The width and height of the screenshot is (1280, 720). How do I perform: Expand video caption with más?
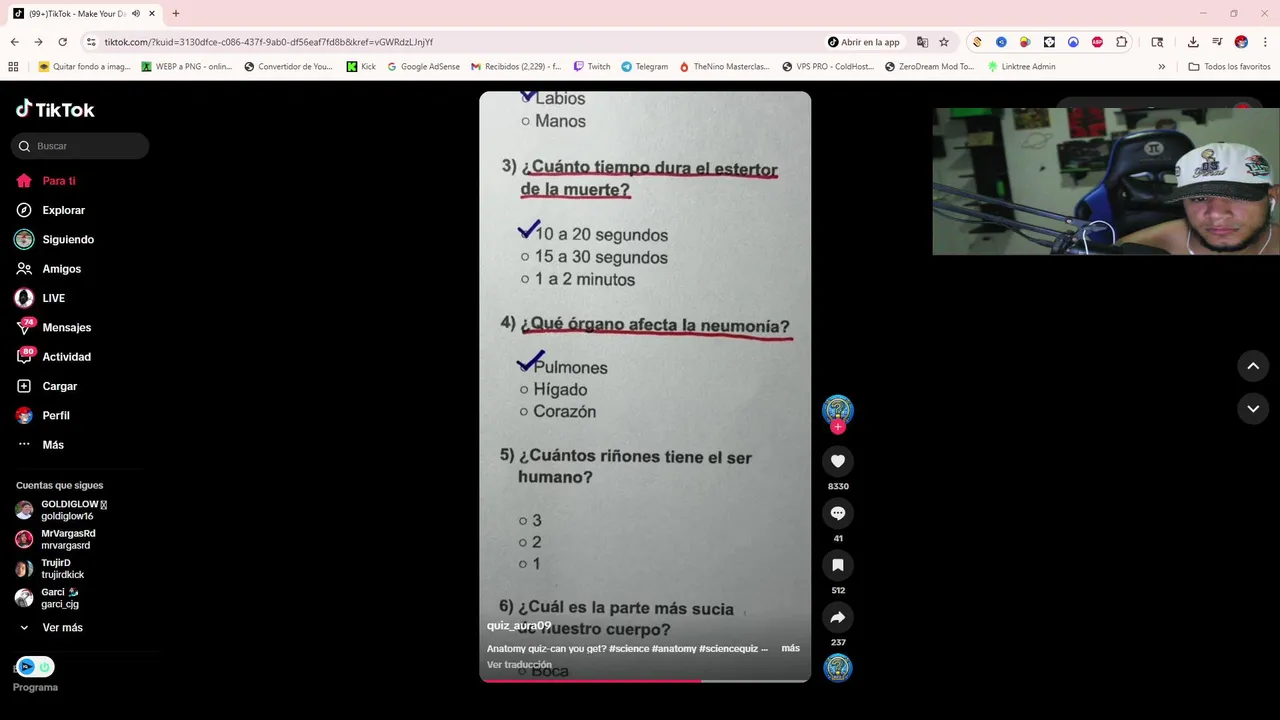coord(790,648)
